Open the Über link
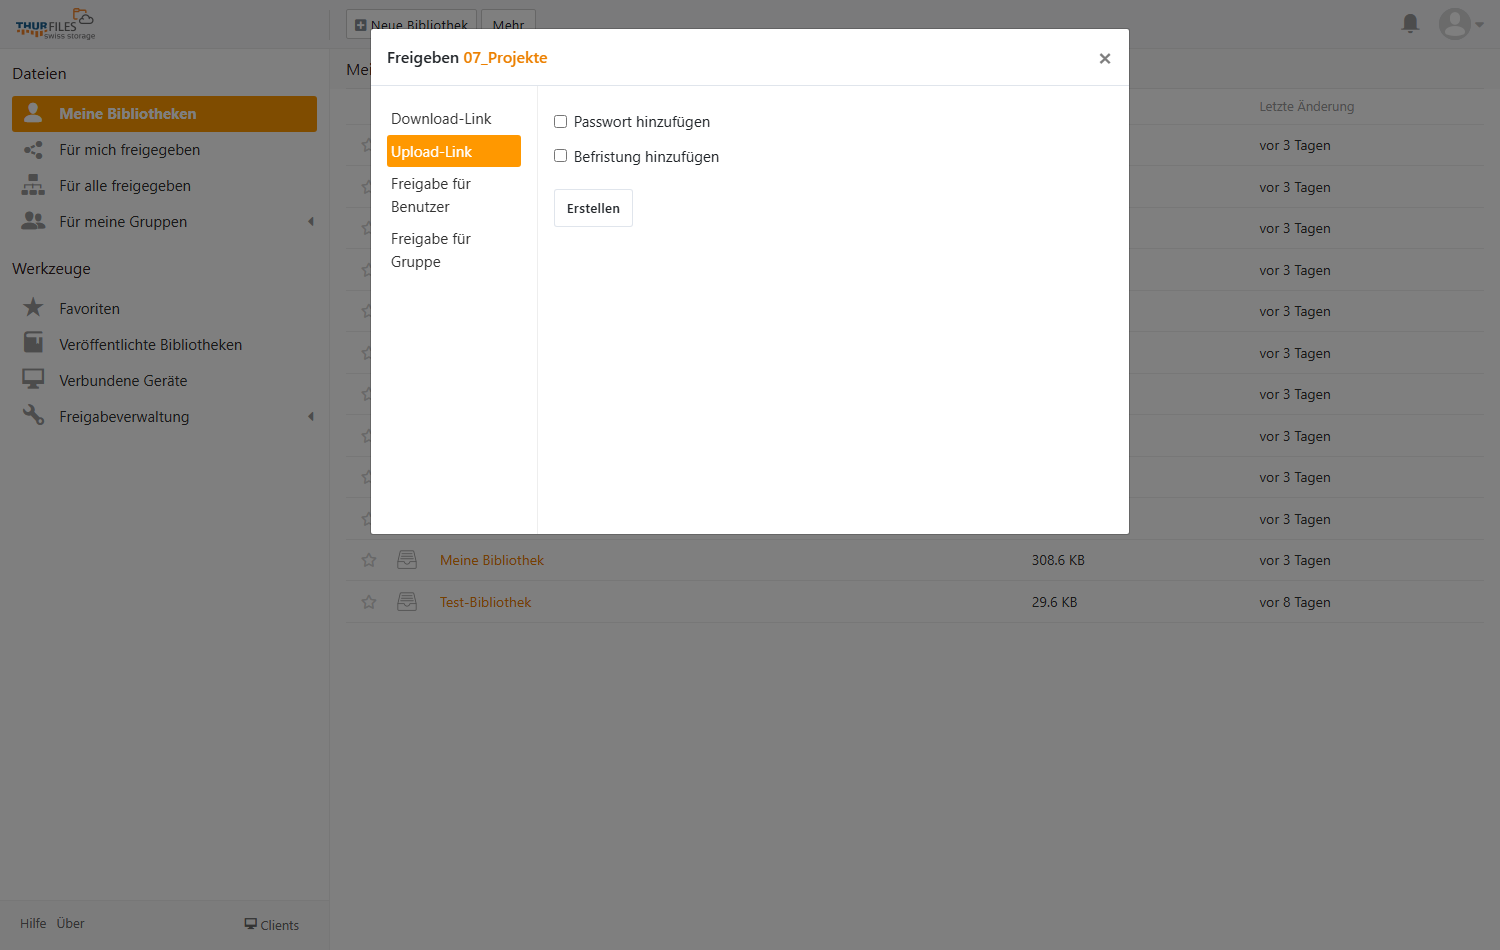This screenshot has height=950, width=1500. [71, 924]
